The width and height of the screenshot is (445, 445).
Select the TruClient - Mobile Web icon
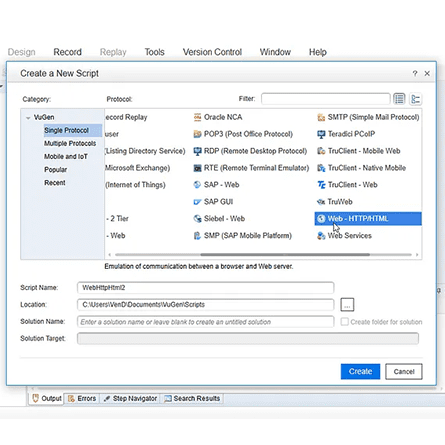[x=321, y=151]
